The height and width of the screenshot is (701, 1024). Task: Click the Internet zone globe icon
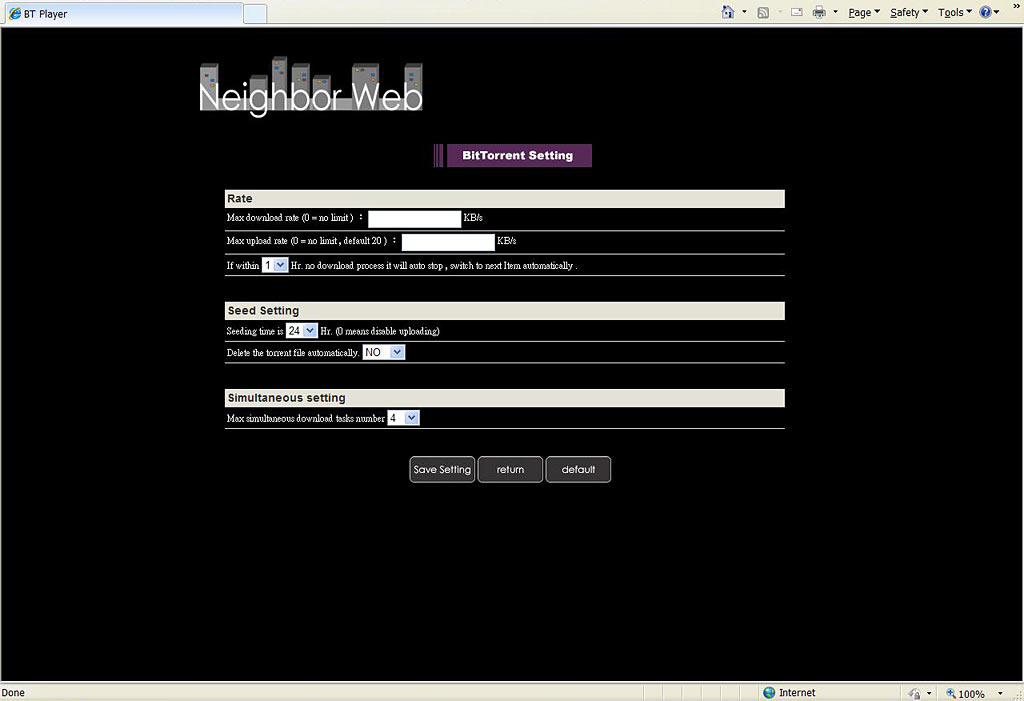point(769,693)
